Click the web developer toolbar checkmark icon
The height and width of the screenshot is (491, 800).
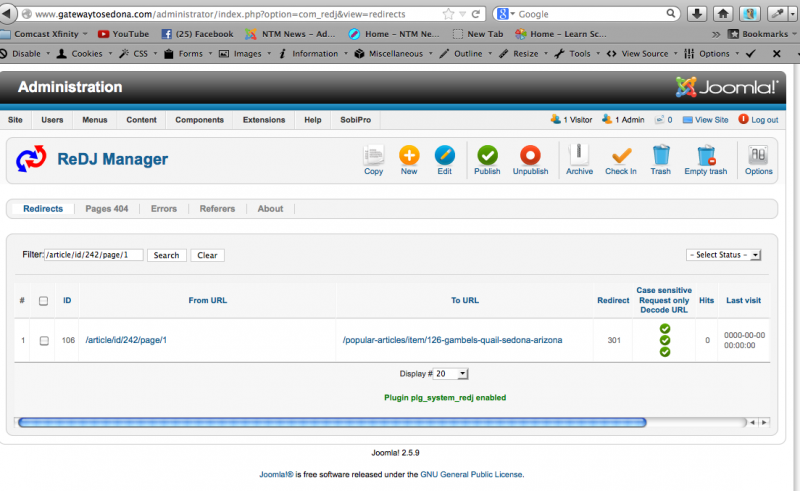coord(751,54)
